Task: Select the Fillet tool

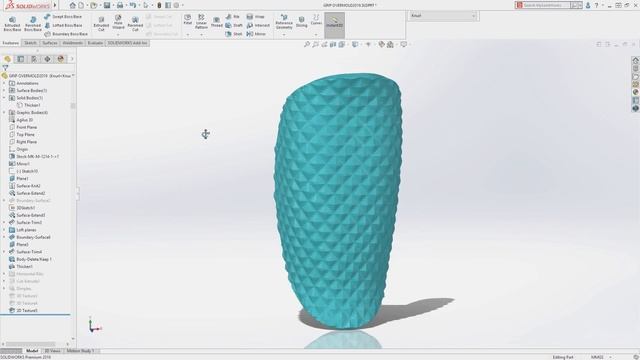Action: click(187, 20)
